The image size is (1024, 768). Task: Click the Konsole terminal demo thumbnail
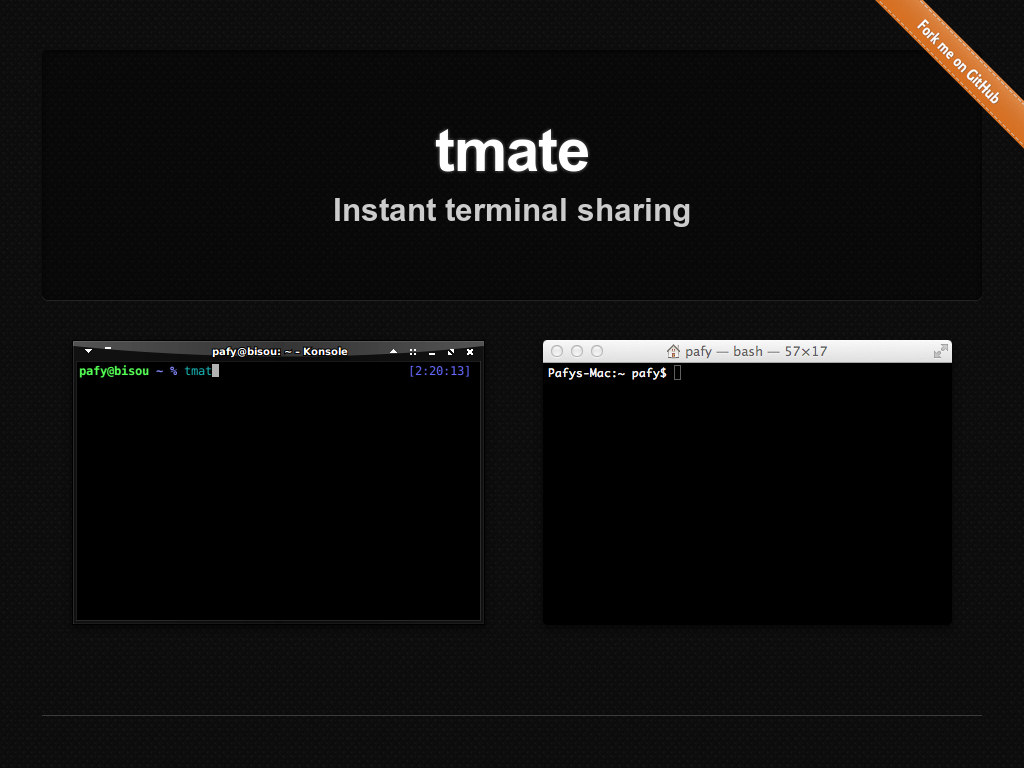(x=278, y=482)
